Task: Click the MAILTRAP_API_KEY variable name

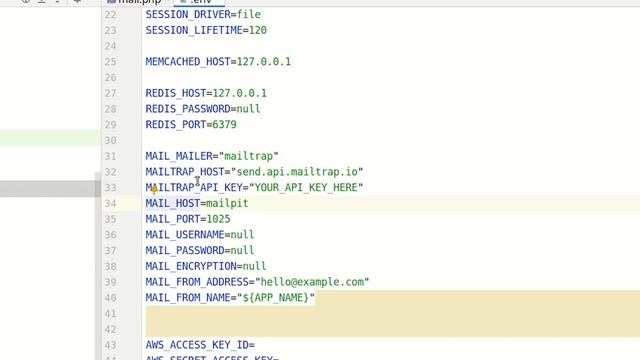Action: click(x=194, y=187)
